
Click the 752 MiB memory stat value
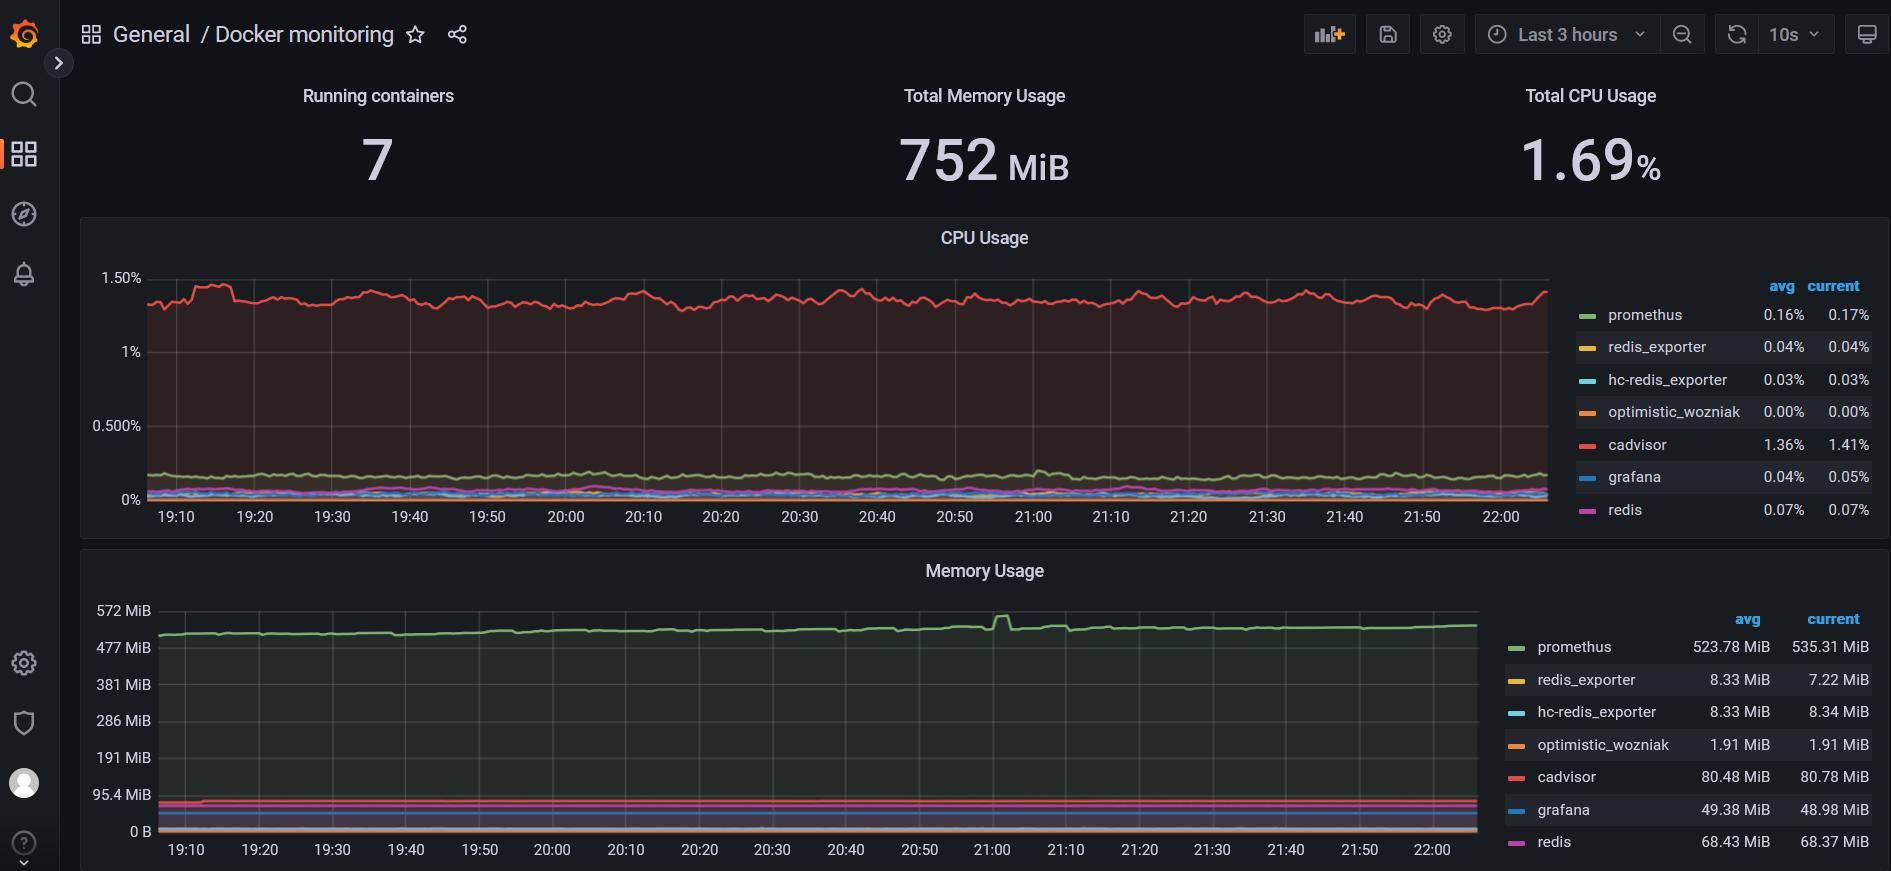coord(984,160)
